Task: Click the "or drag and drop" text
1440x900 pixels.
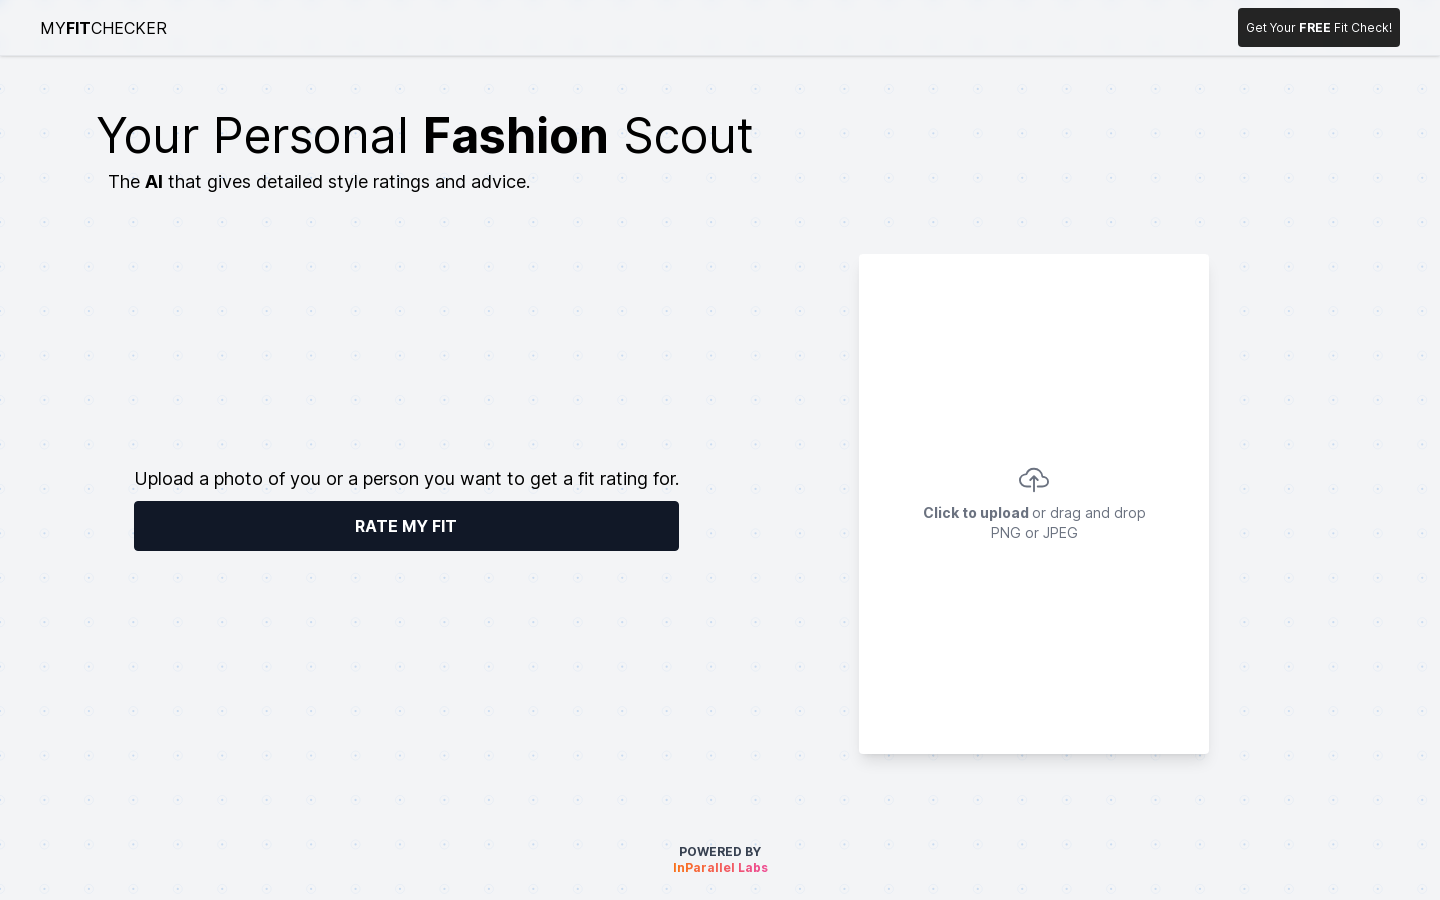Action: coord(1089,513)
